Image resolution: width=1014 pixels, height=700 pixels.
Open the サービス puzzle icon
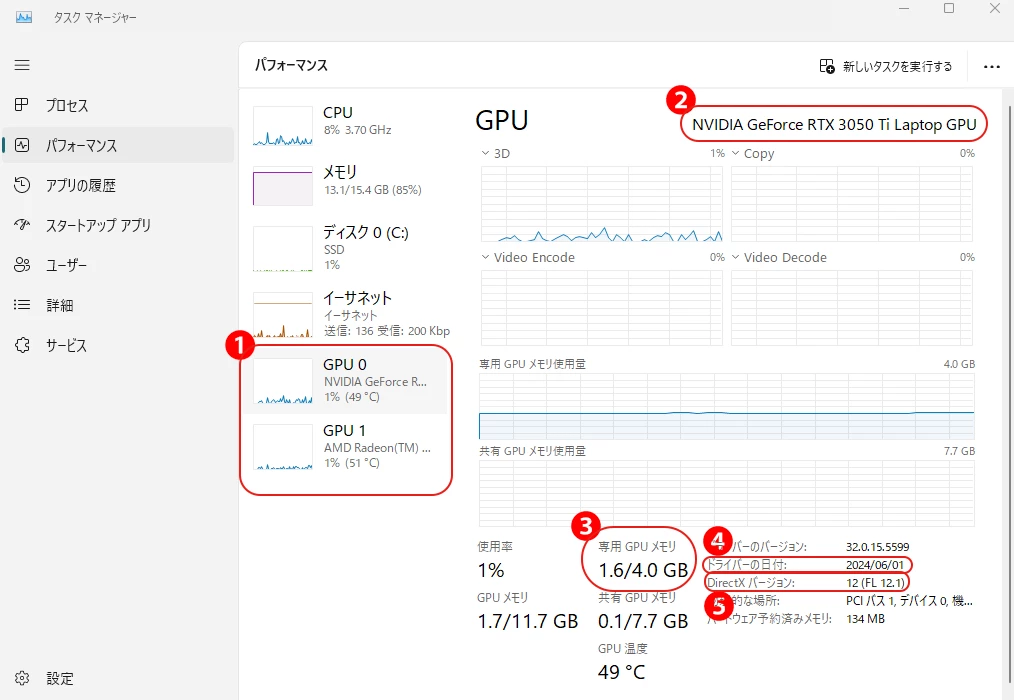[x=22, y=345]
